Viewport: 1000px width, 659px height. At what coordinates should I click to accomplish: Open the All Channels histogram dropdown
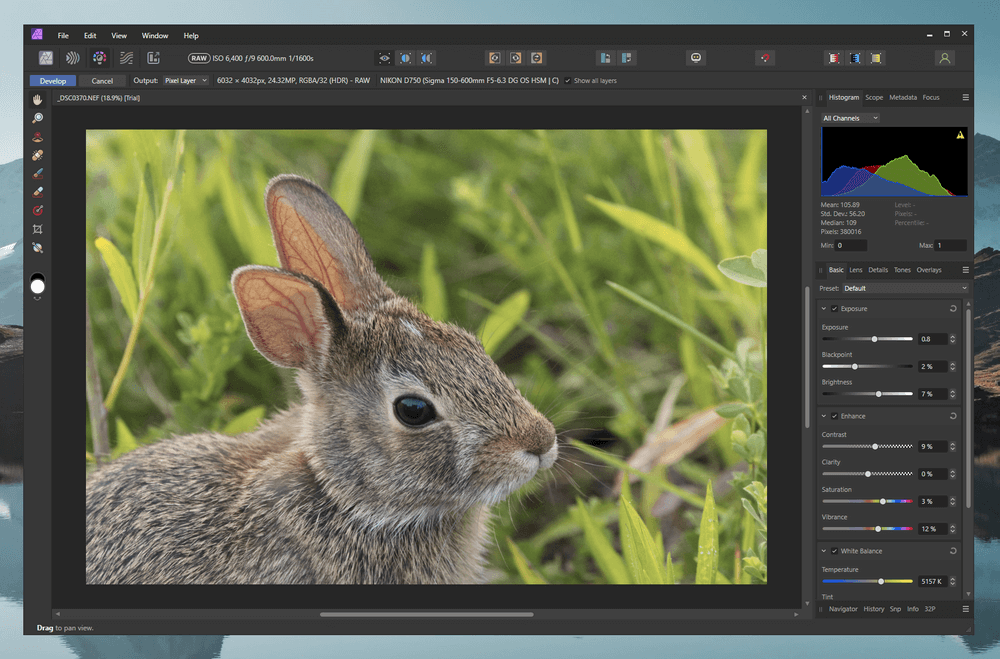click(850, 118)
